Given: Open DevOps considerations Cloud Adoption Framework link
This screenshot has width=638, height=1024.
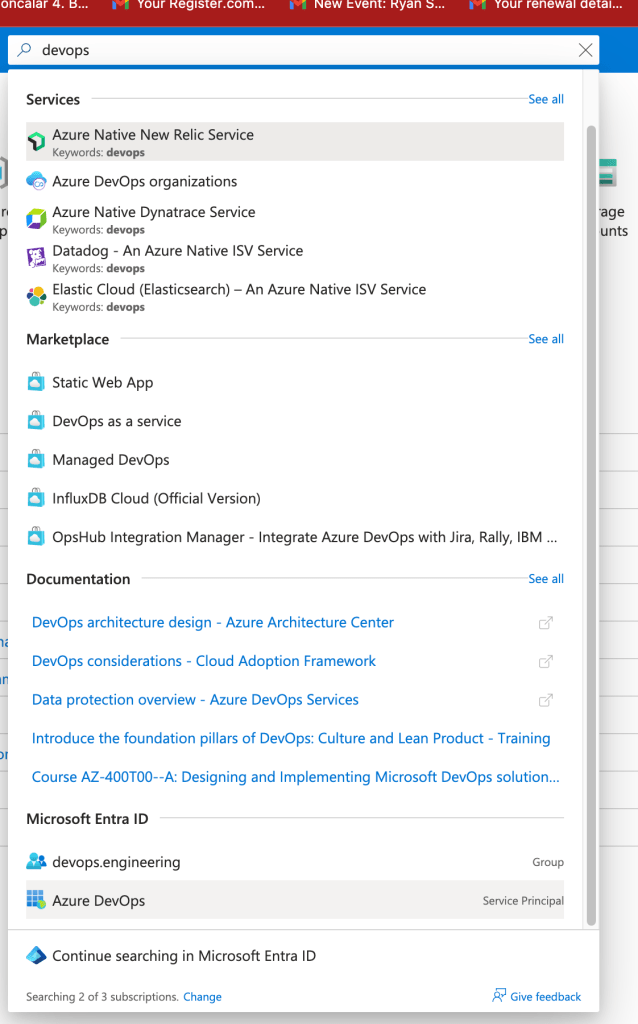Looking at the screenshot, I should click(204, 661).
